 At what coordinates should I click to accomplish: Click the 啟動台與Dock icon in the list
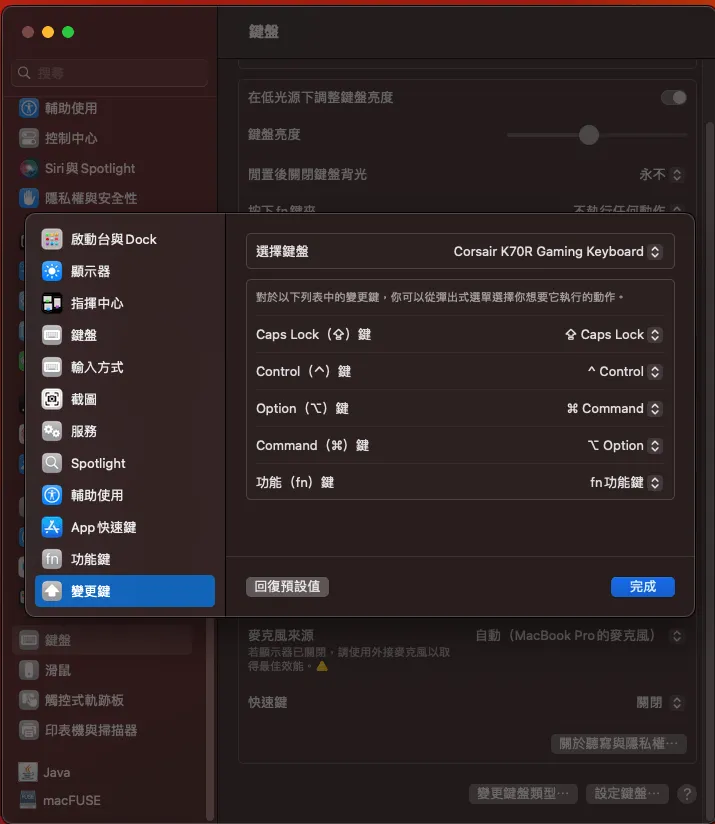click(x=52, y=240)
